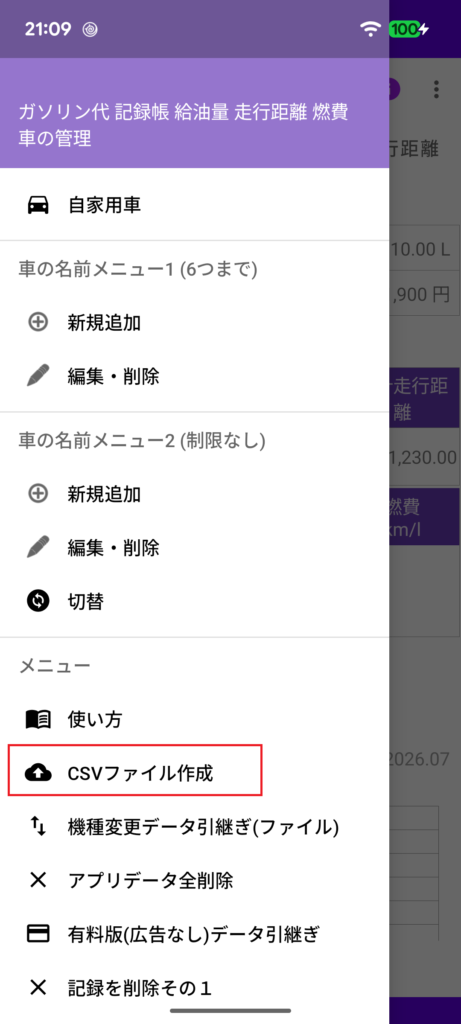Tap the plus icon under 車の名前メニュー1
This screenshot has height=1024, width=461.
(38, 322)
